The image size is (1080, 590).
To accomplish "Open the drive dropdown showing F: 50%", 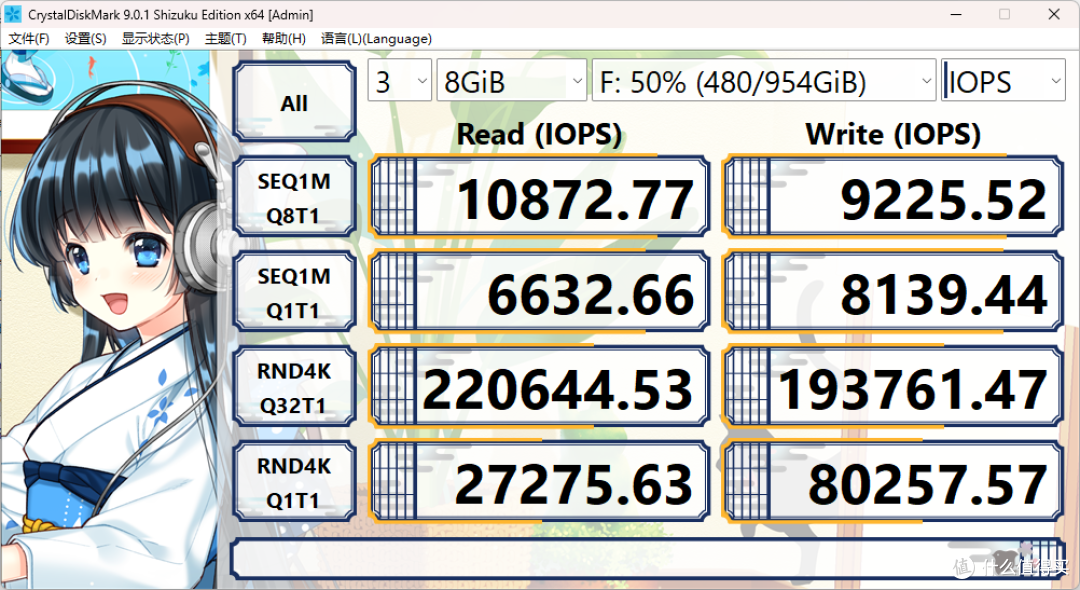I will click(x=764, y=81).
